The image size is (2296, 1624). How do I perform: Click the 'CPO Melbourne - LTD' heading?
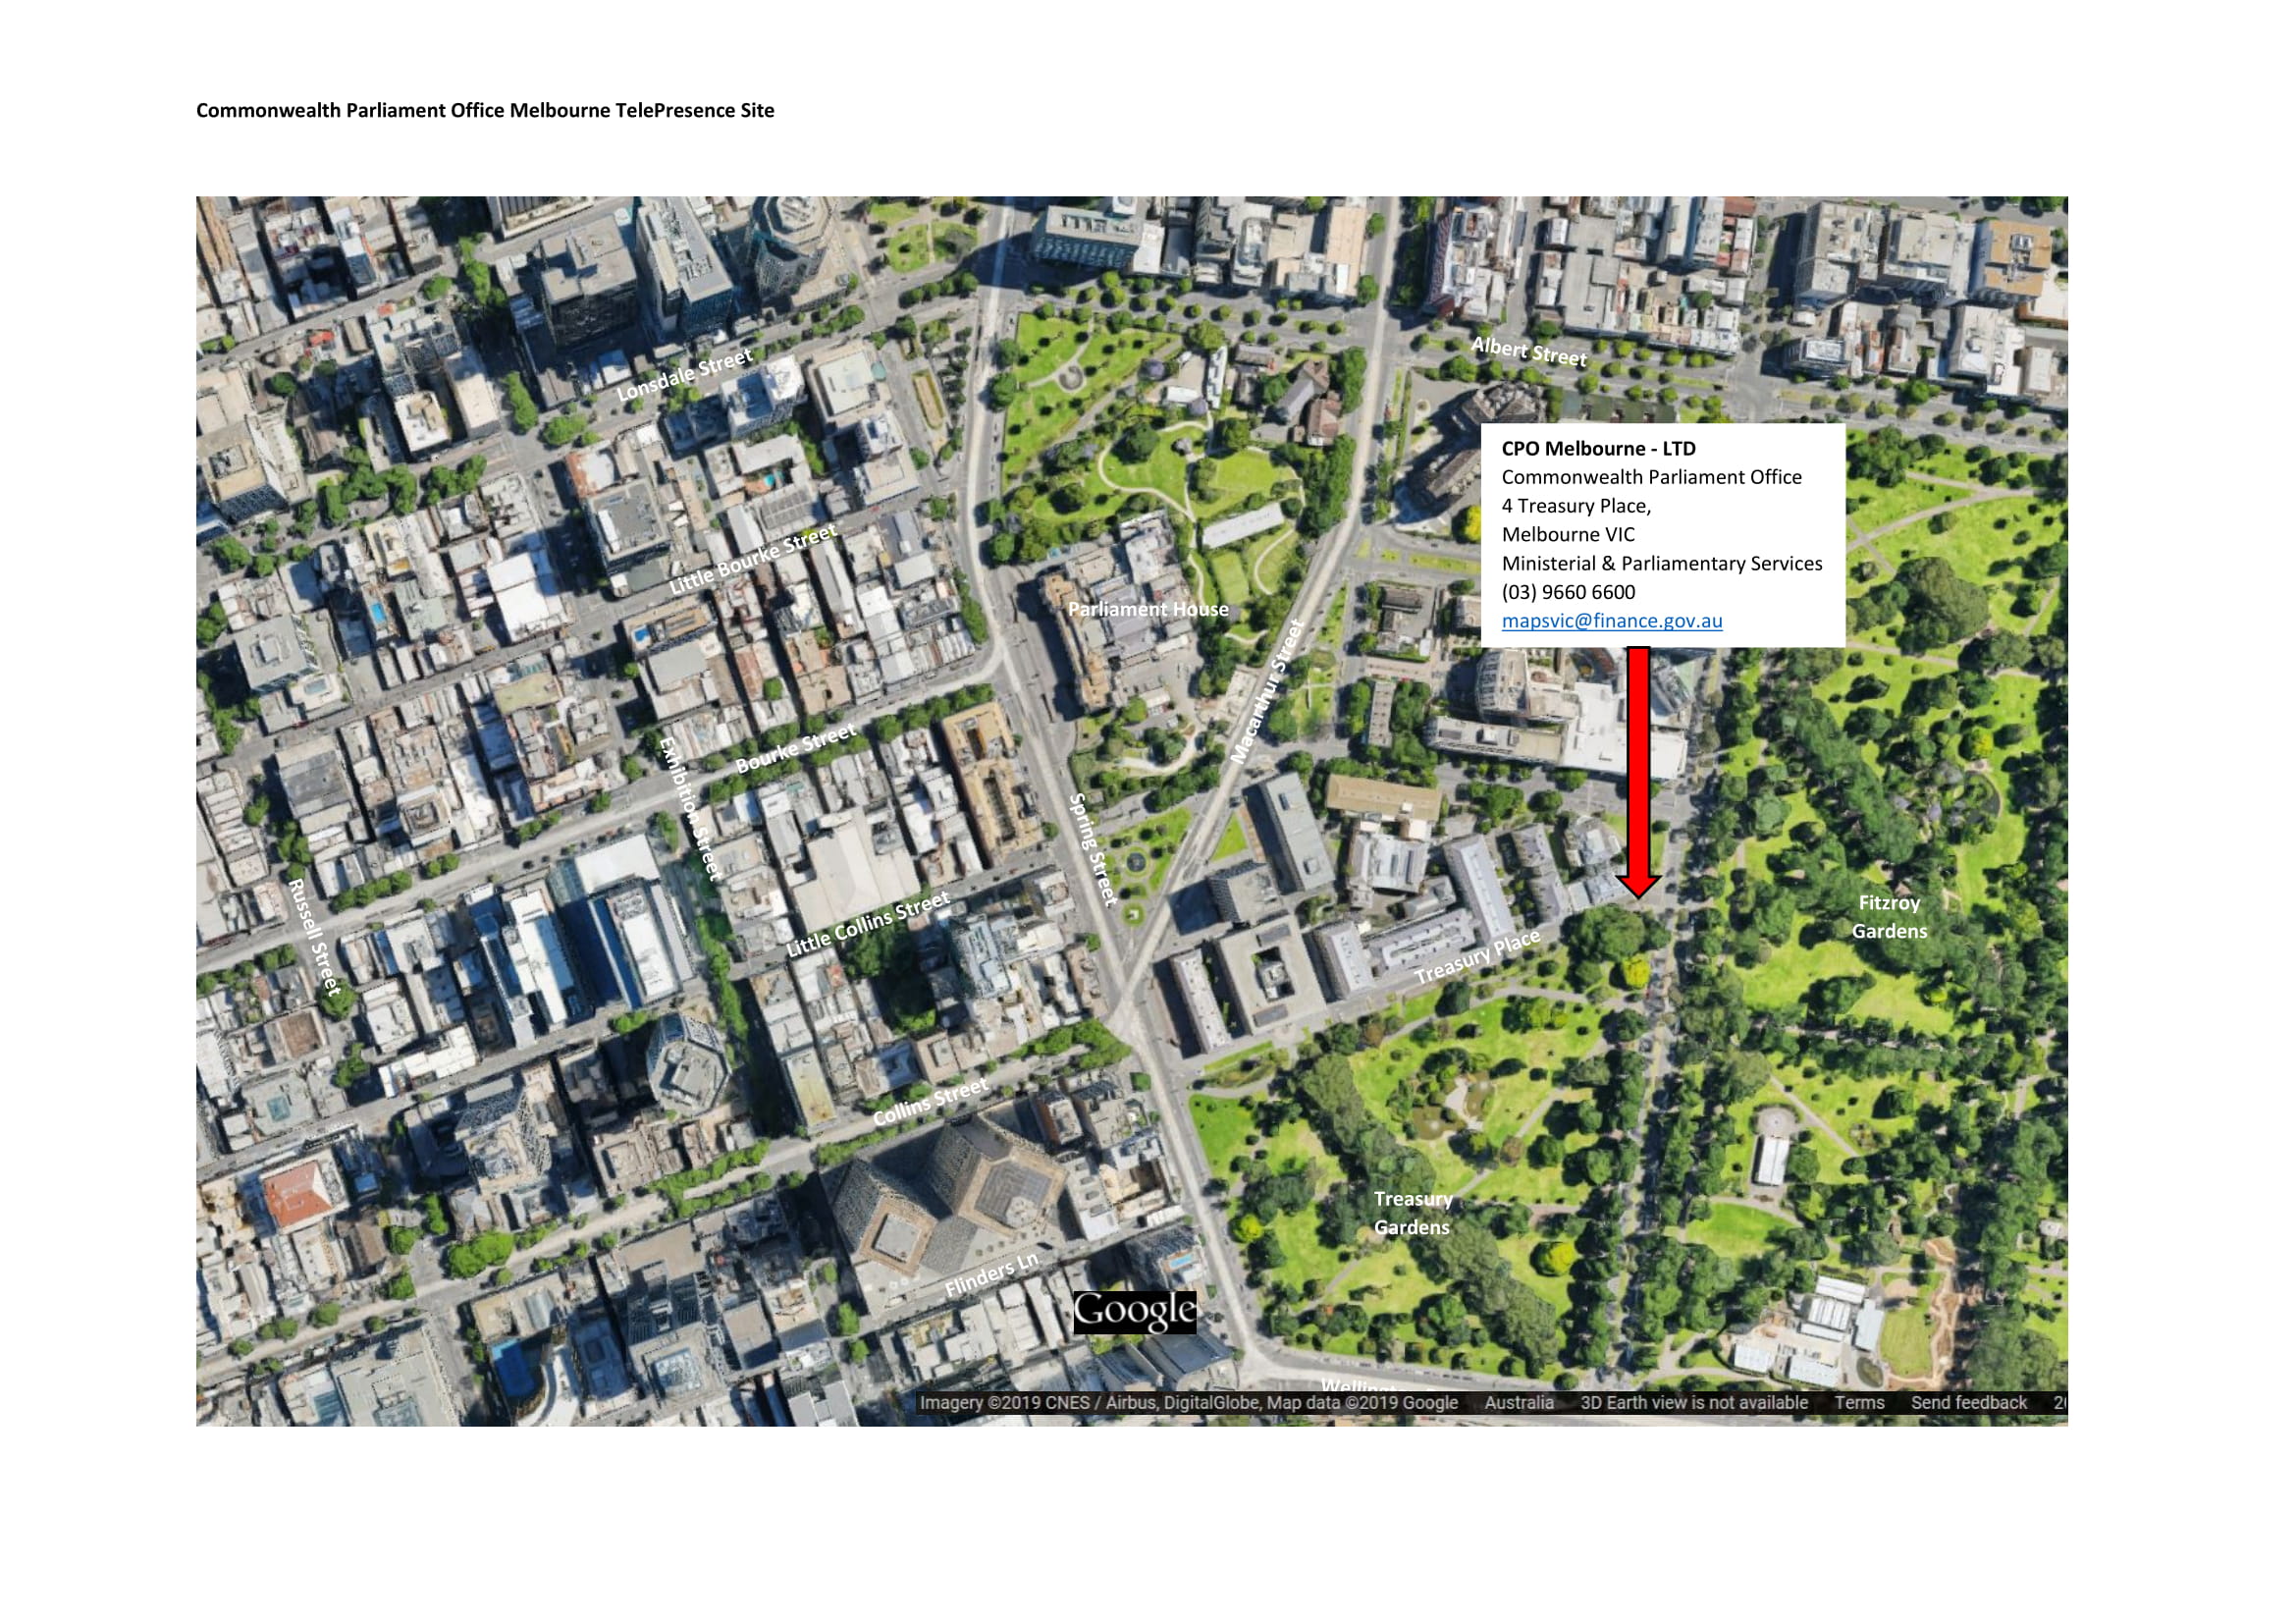[x=1598, y=449]
